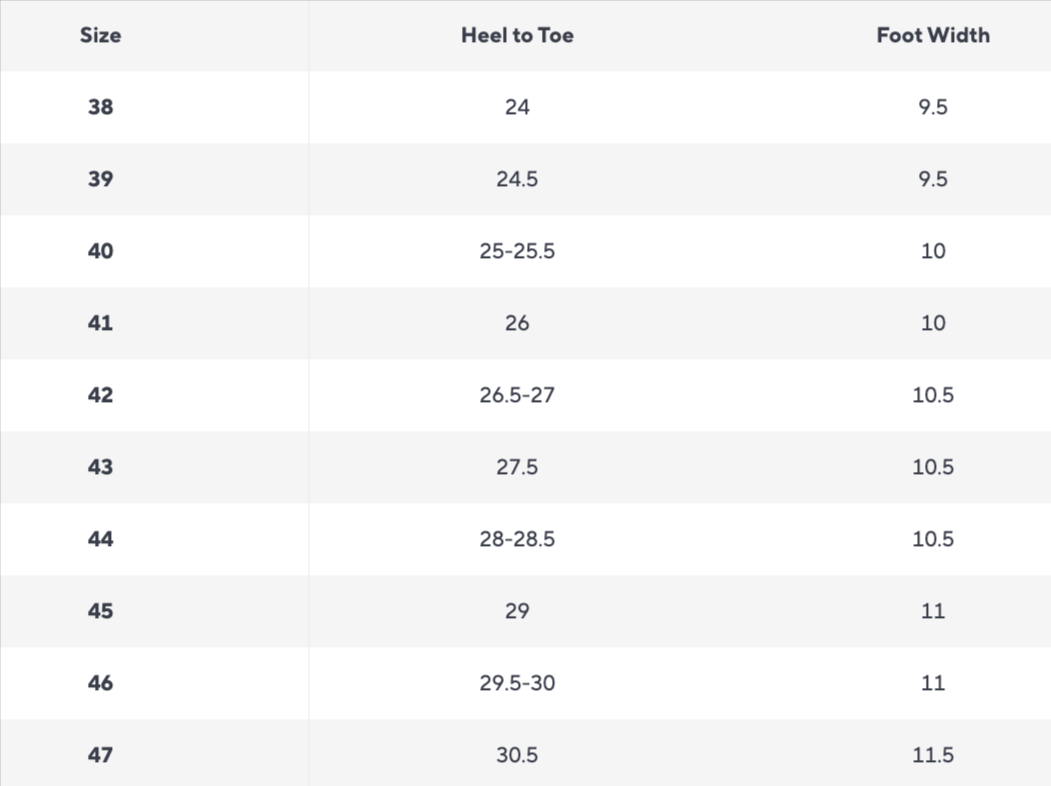The height and width of the screenshot is (786, 1051).
Task: Select the 28-28.5 heel to toe cell
Action: (517, 539)
